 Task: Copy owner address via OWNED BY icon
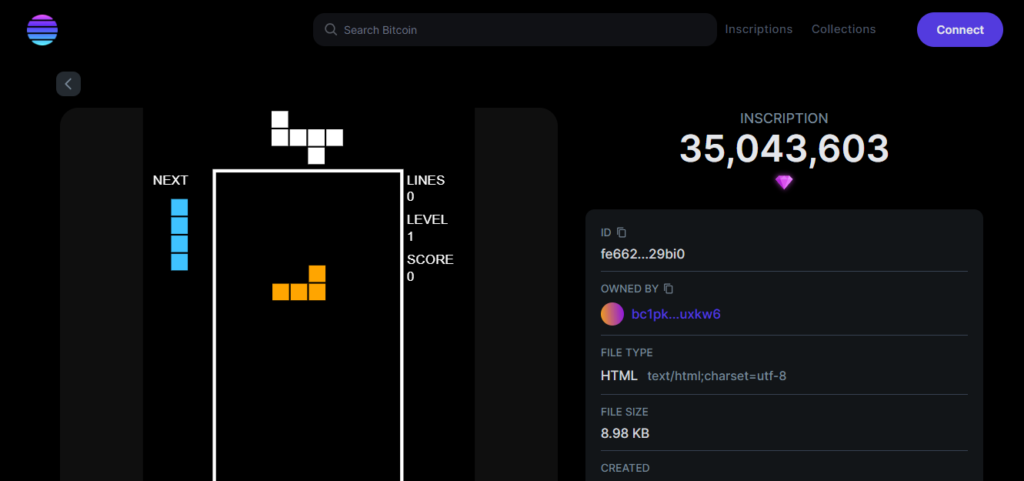[668, 289]
